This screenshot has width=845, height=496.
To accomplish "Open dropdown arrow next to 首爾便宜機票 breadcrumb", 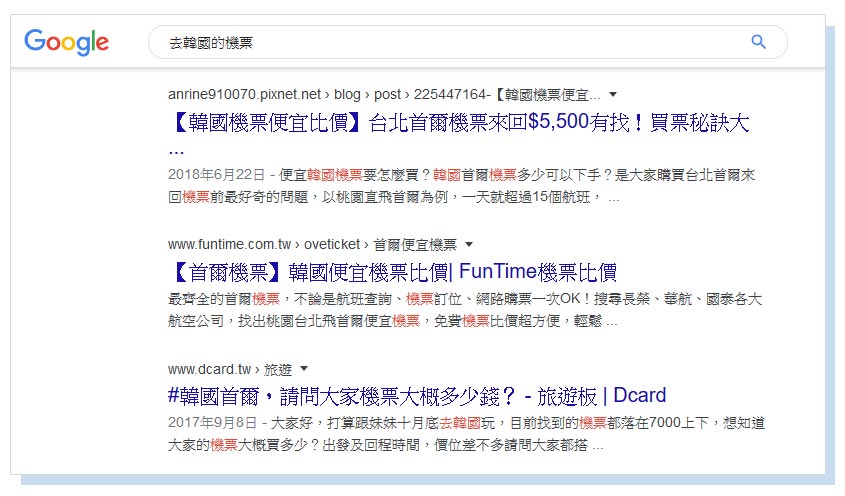I will click(468, 244).
